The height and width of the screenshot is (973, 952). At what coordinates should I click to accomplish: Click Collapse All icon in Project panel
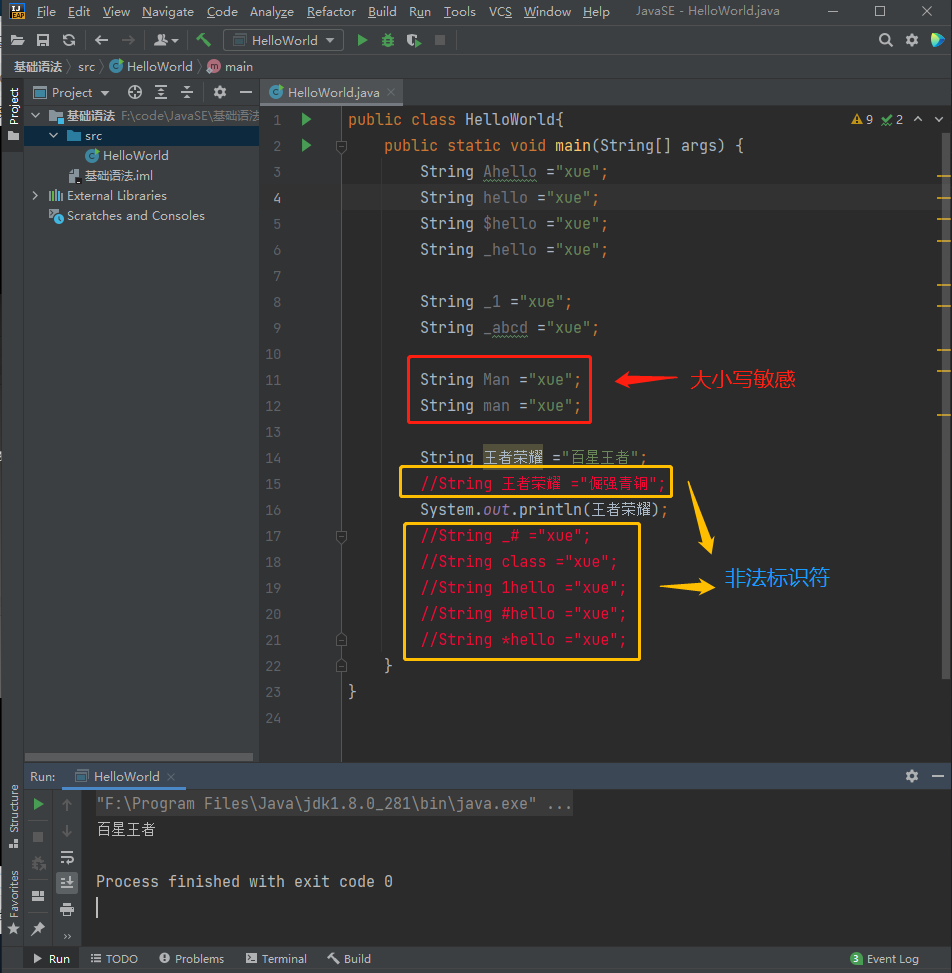pos(187,92)
